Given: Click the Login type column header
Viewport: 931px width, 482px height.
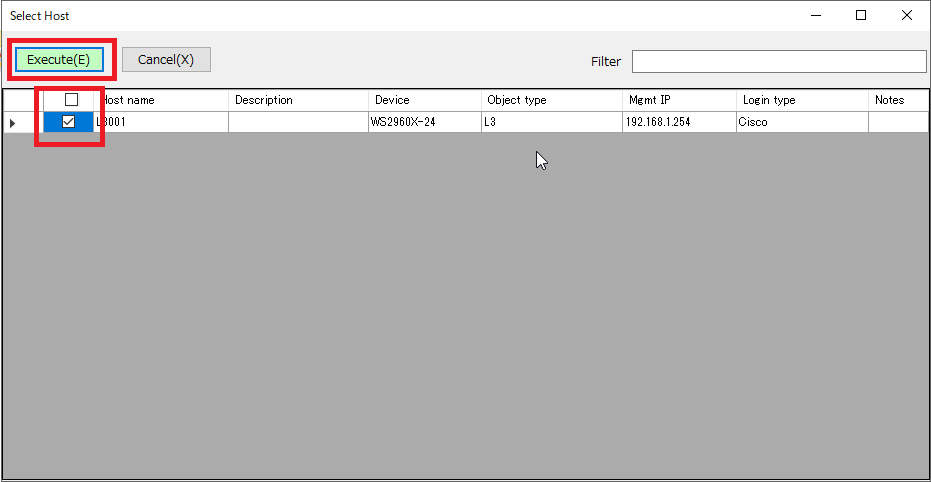Looking at the screenshot, I should click(x=801, y=100).
